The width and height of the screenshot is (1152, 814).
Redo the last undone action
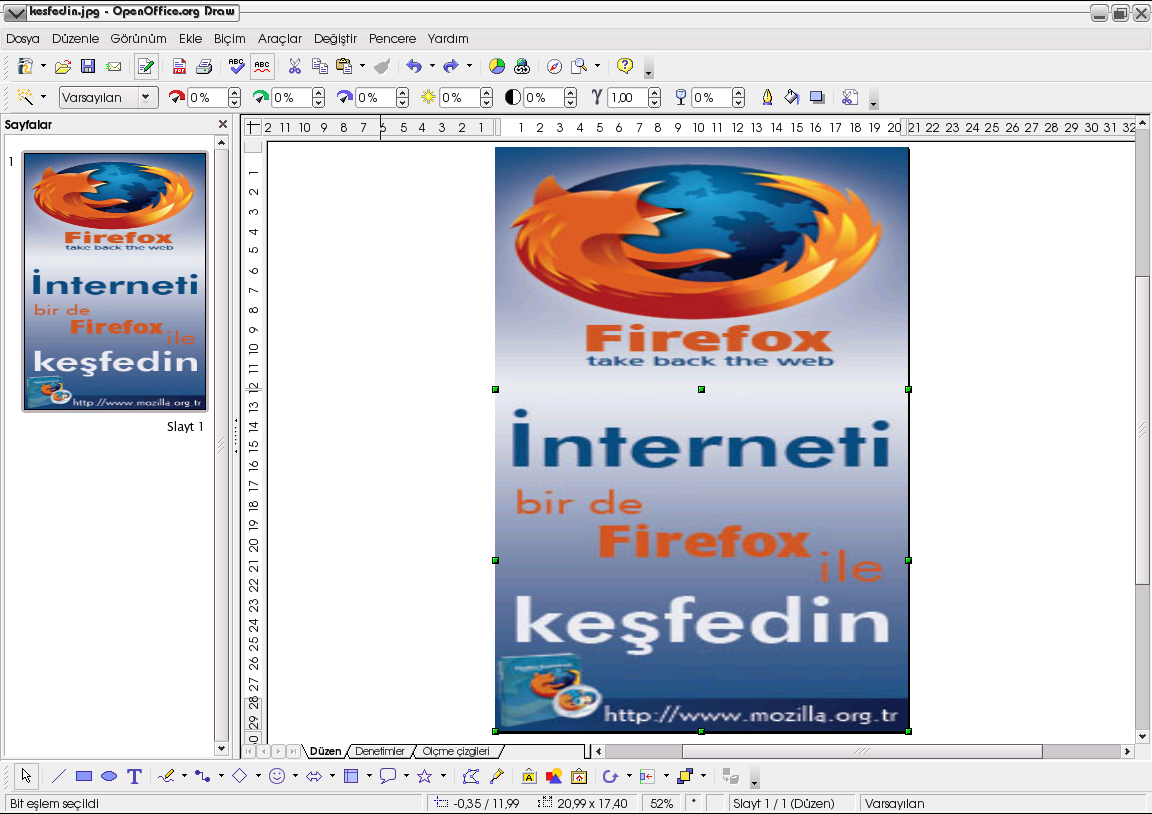point(451,67)
